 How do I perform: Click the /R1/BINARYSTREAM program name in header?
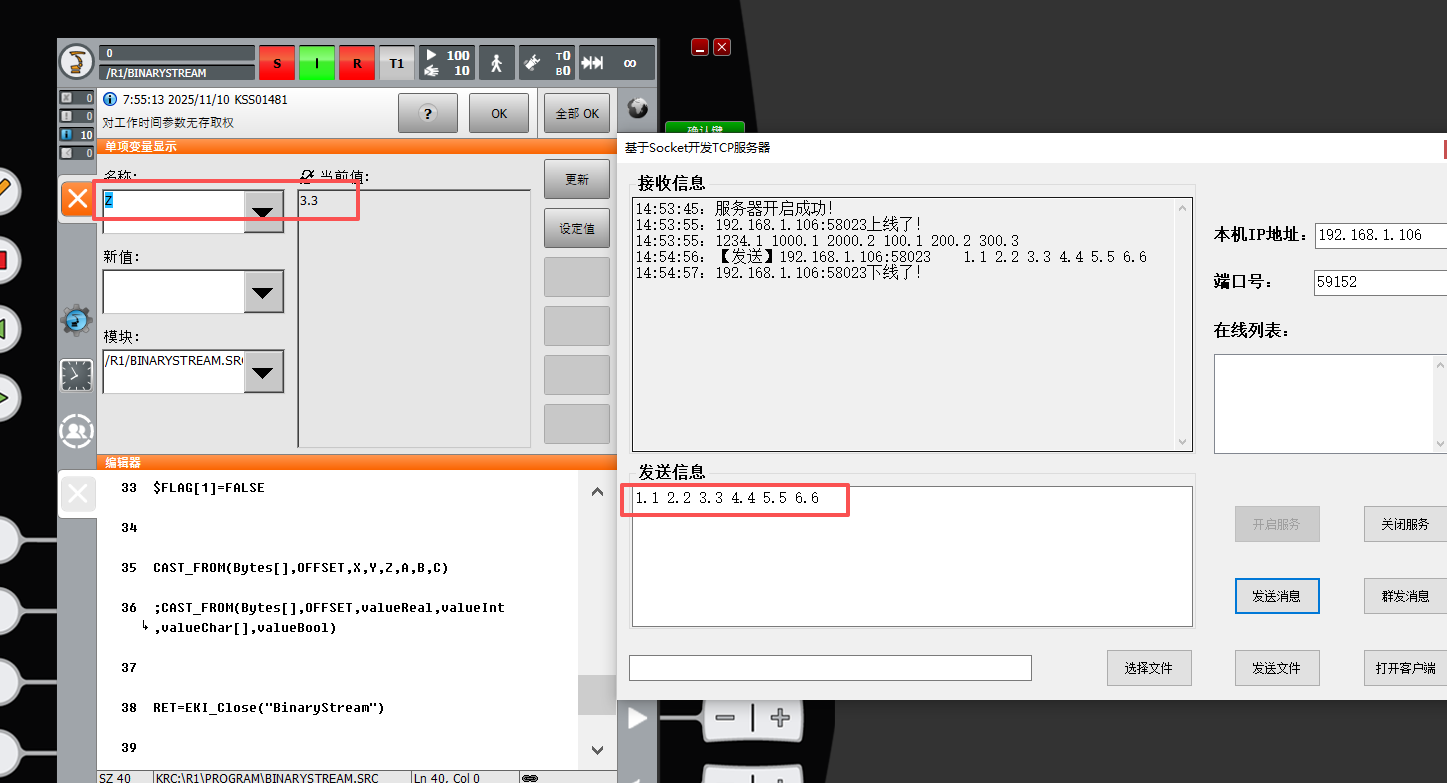pos(177,73)
